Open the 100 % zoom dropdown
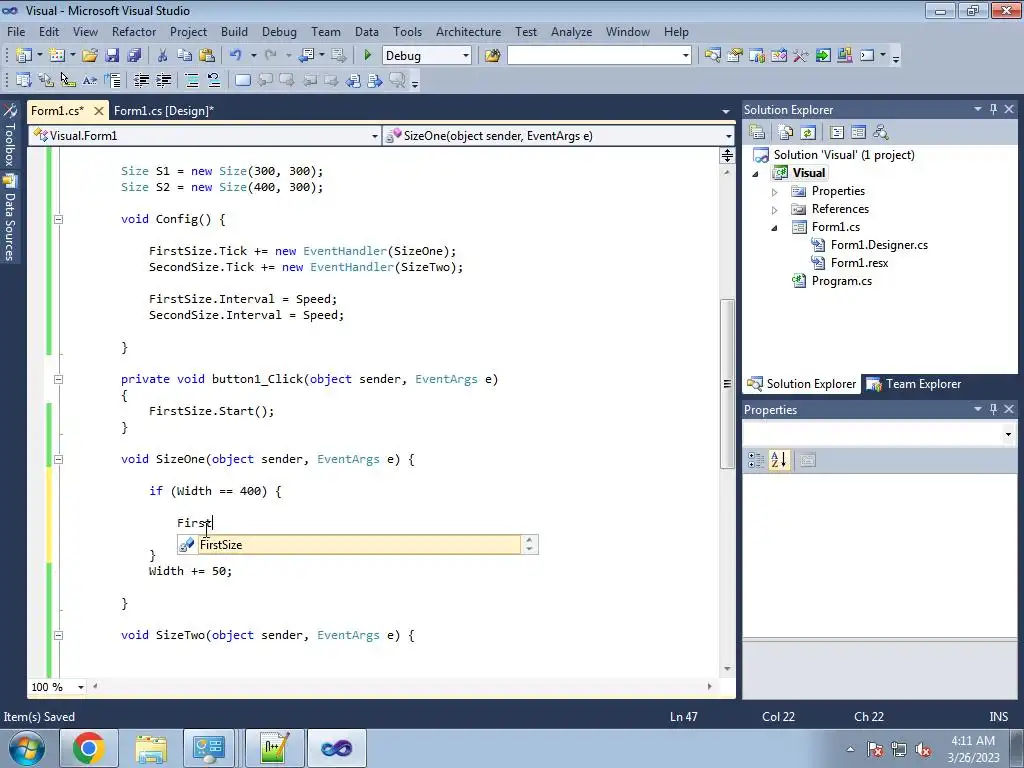The width and height of the screenshot is (1024, 768). click(81, 687)
